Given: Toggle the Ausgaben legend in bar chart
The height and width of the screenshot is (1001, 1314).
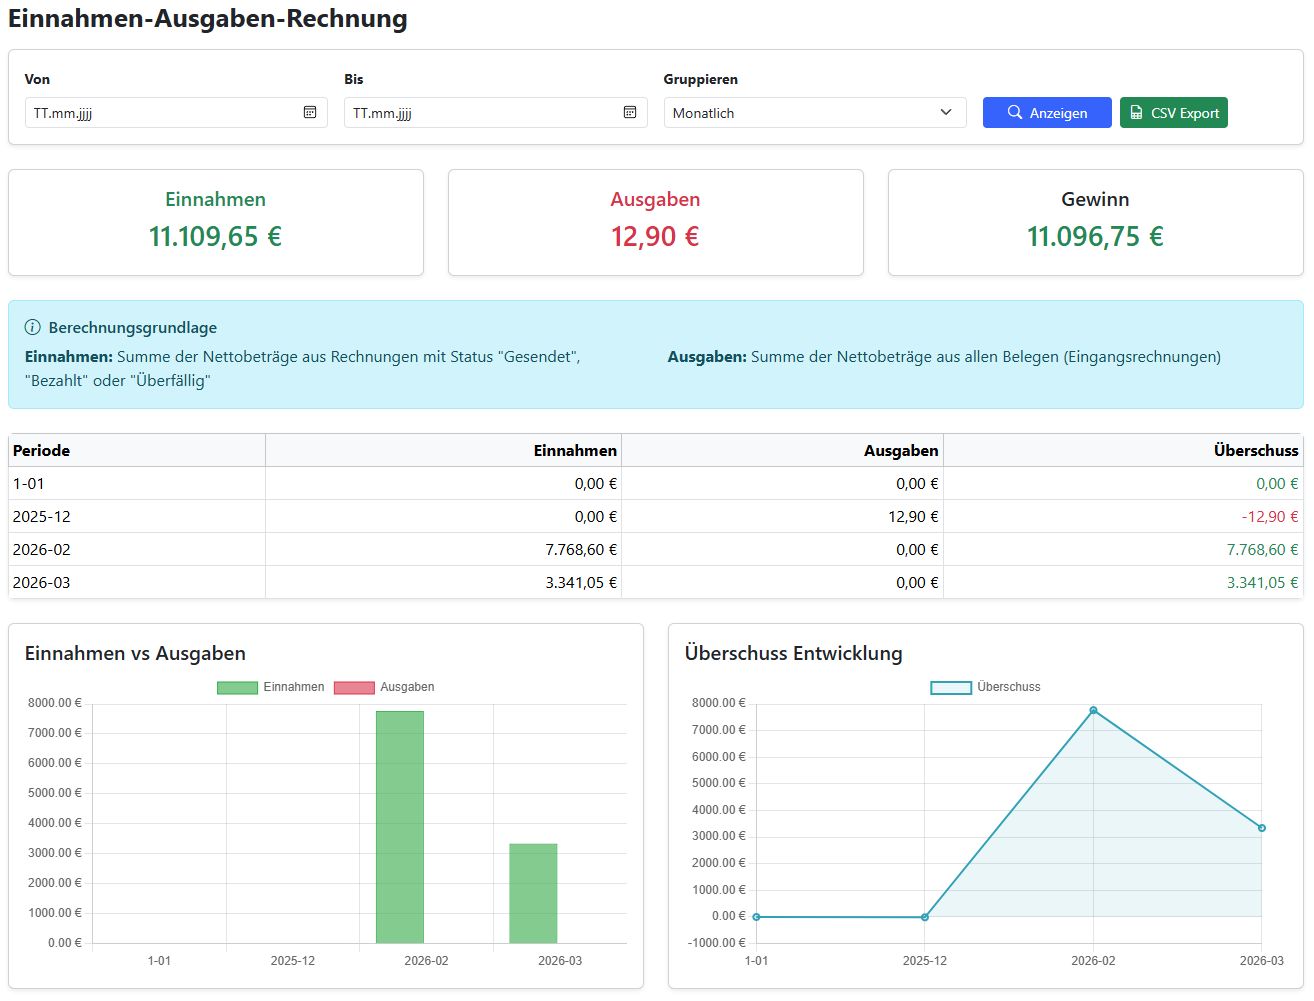Looking at the screenshot, I should pos(406,687).
